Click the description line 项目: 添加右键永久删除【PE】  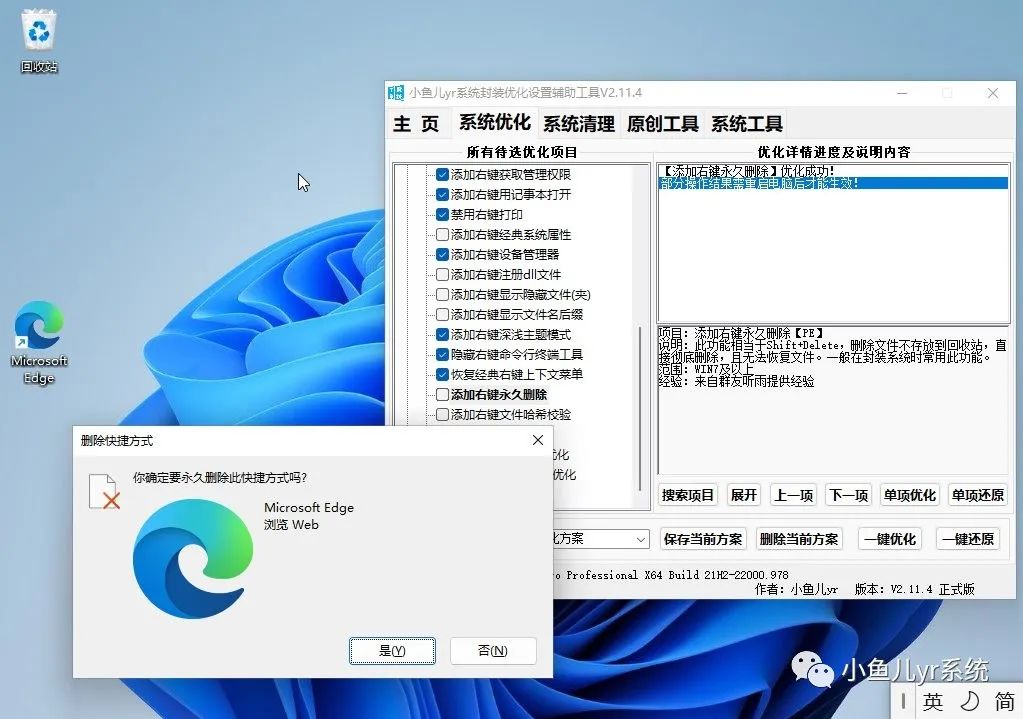coord(741,333)
